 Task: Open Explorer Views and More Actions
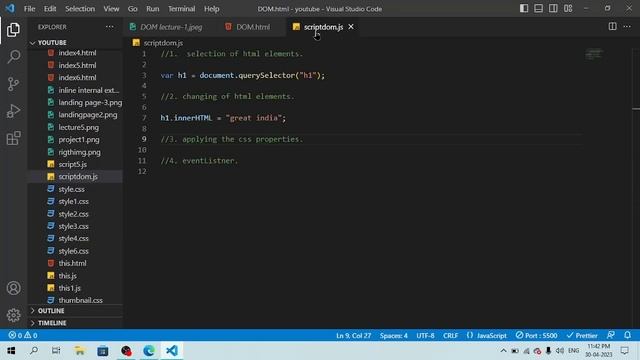[x=109, y=27]
